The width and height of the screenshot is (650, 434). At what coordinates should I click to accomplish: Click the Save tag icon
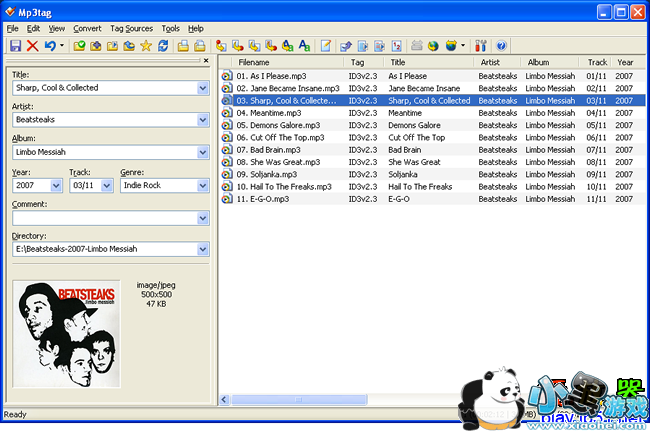tap(15, 46)
